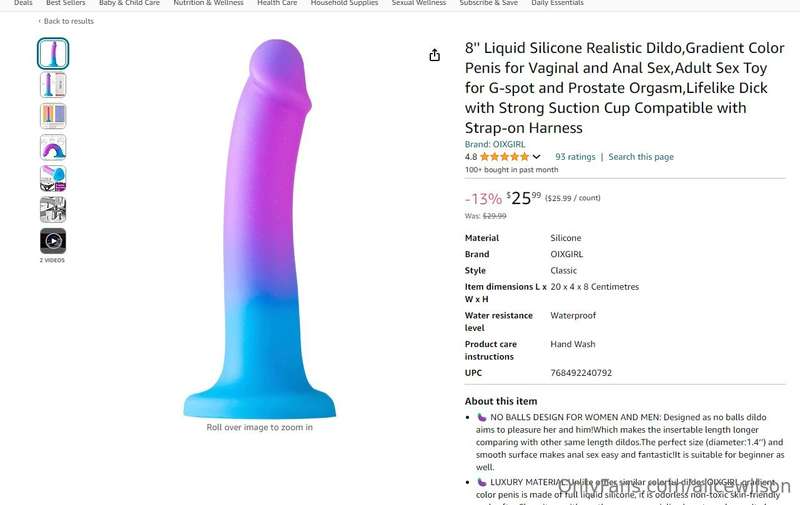Open the Health Care menu item
This screenshot has width=800, height=505.
[277, 3]
